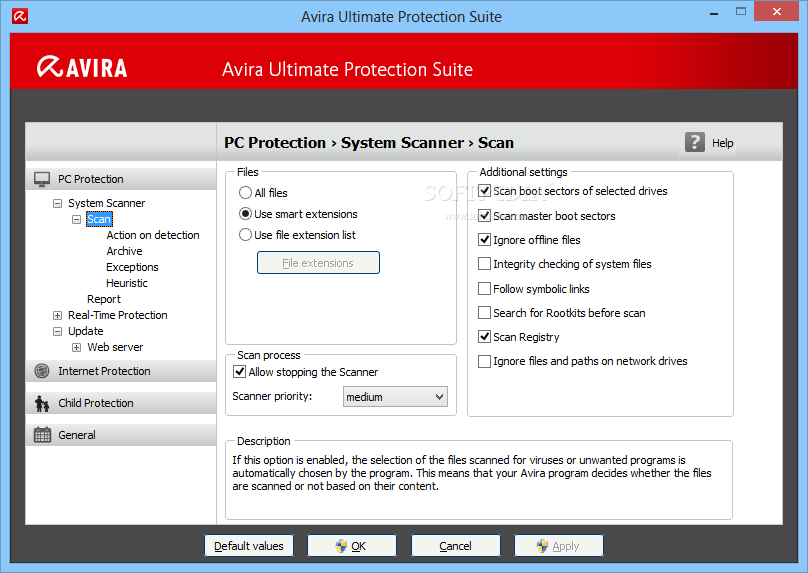
Task: Select Archive in the tree
Action: click(124, 251)
